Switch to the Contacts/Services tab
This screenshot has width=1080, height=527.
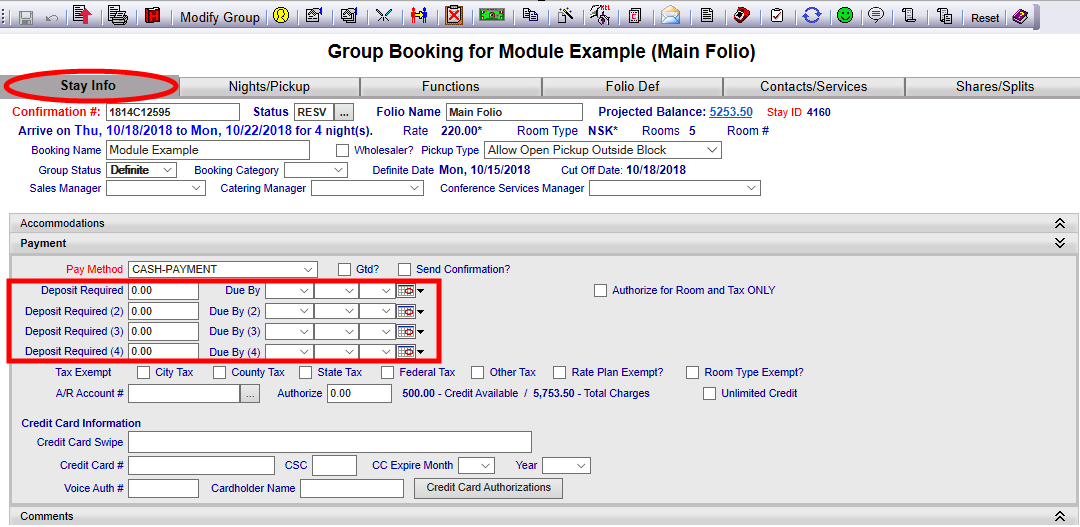point(813,87)
